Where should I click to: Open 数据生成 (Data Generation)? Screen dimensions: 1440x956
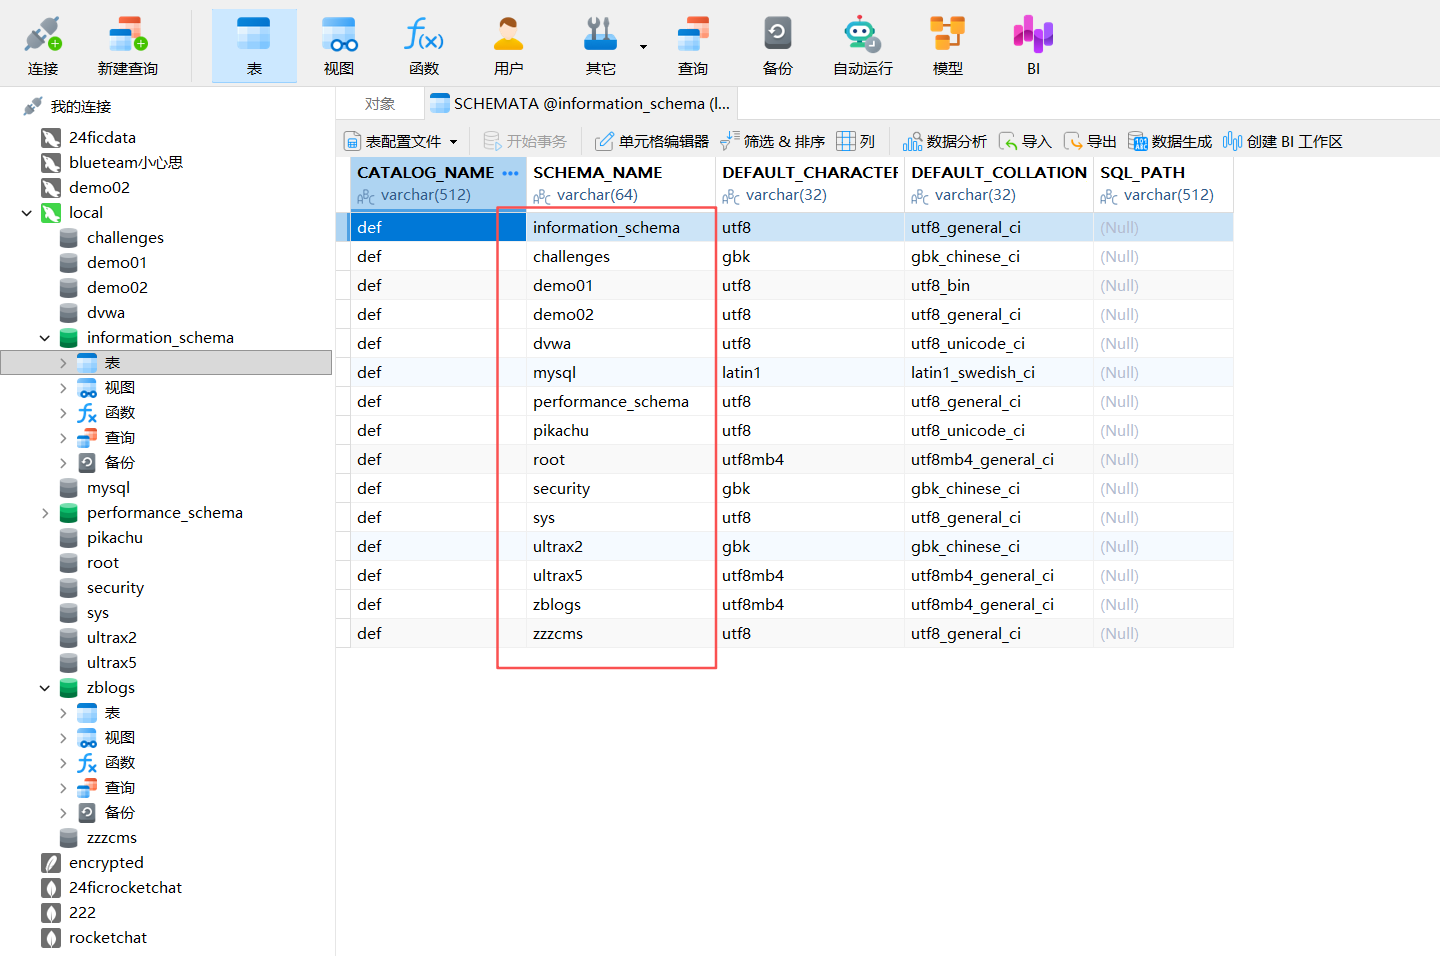(x=1170, y=141)
